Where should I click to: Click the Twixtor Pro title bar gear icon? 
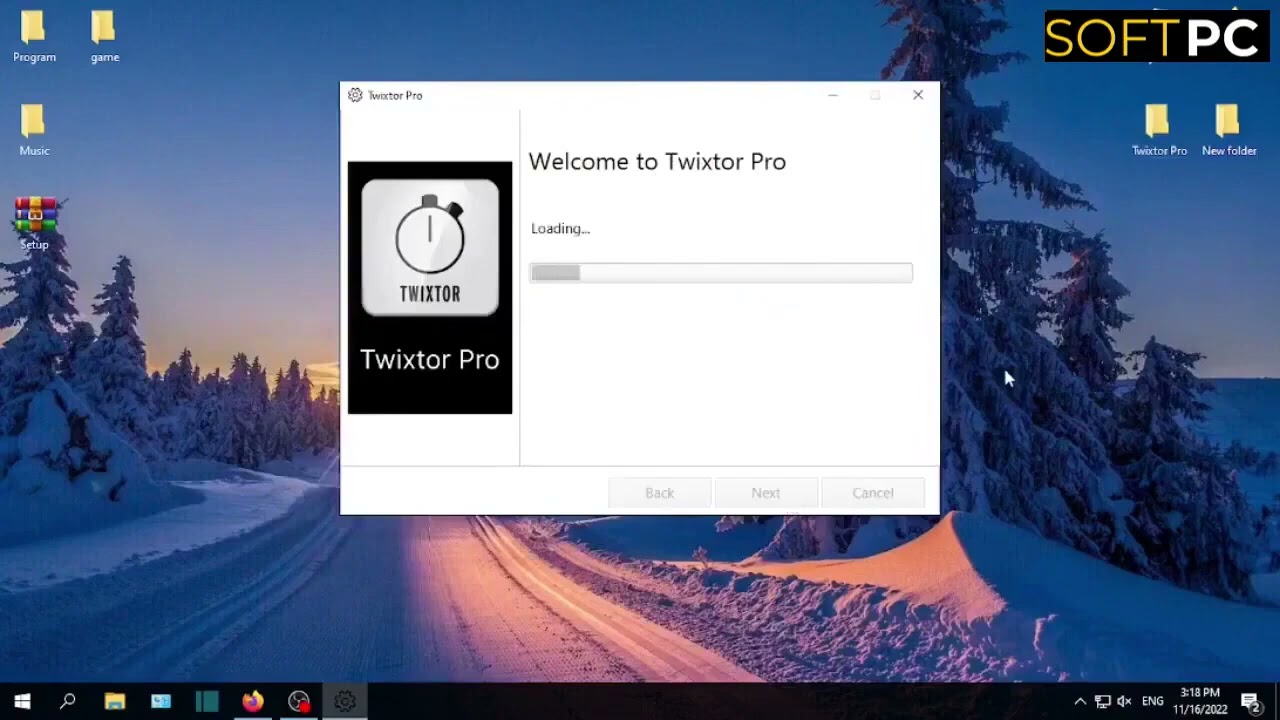[x=355, y=95]
